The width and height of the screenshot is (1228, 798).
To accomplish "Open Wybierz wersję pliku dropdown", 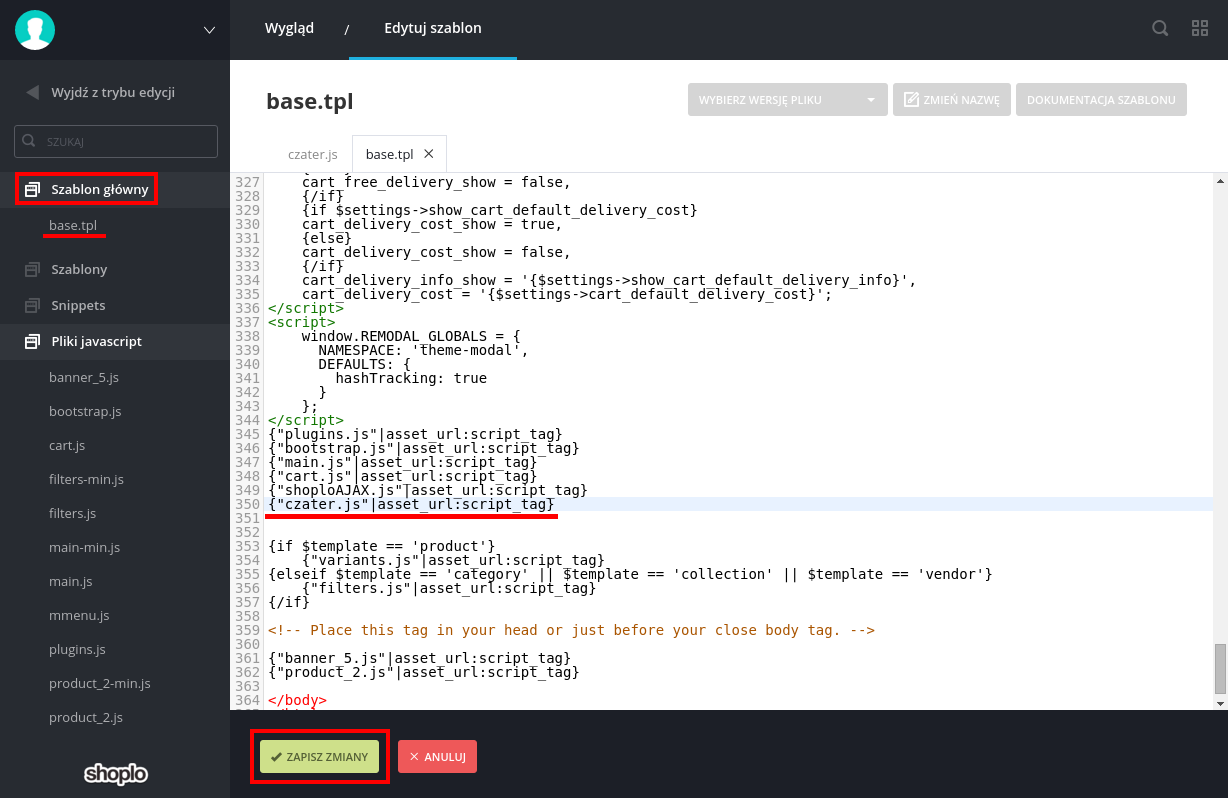I will [788, 100].
